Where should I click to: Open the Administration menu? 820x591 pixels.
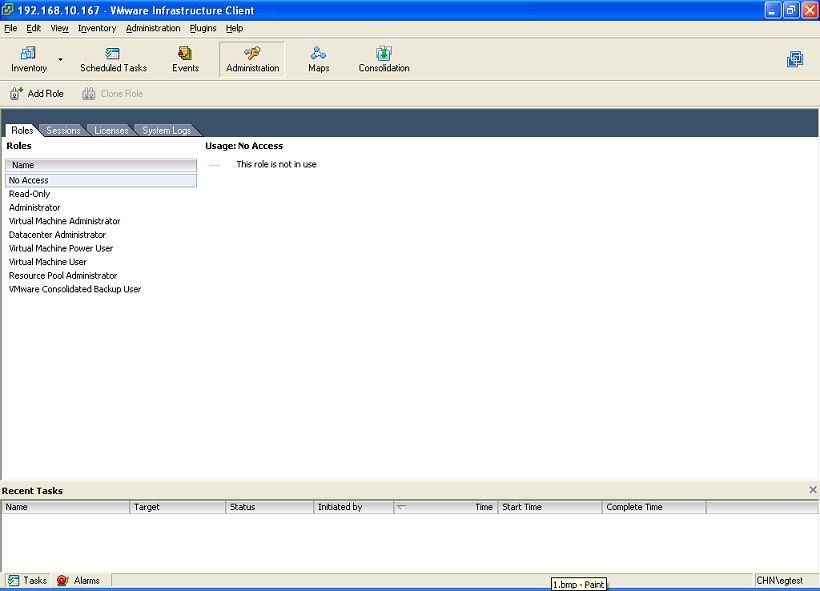pyautogui.click(x=153, y=28)
